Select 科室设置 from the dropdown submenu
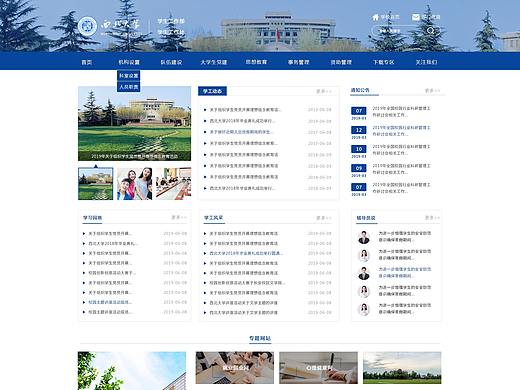The width and height of the screenshot is (520, 390). 129,76
